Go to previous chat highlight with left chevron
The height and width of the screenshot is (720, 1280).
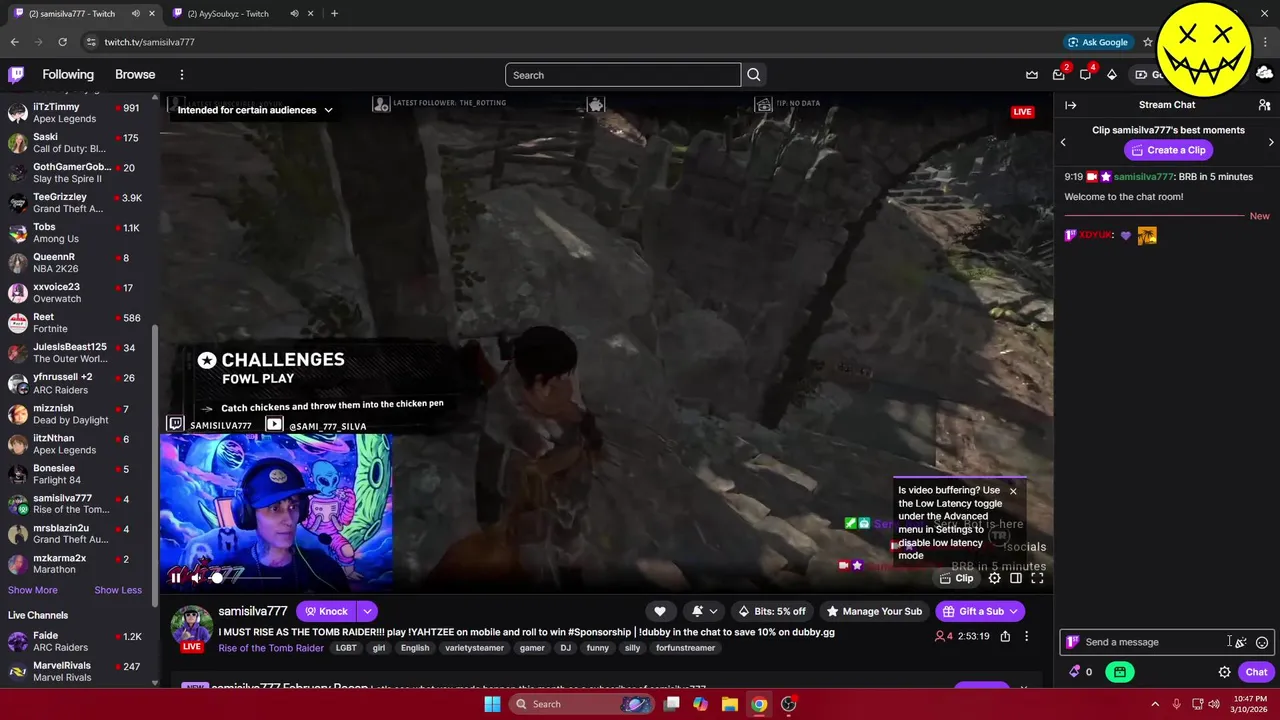point(1063,142)
